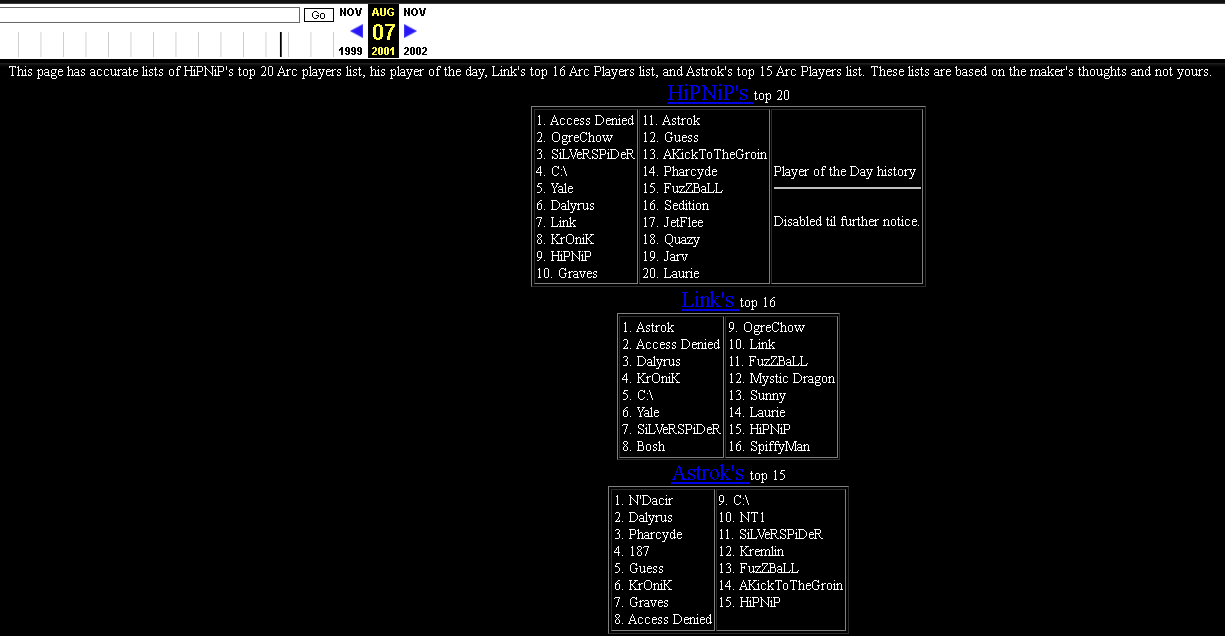Click the black marker on capture timeline
This screenshot has width=1225, height=636.
pos(281,44)
